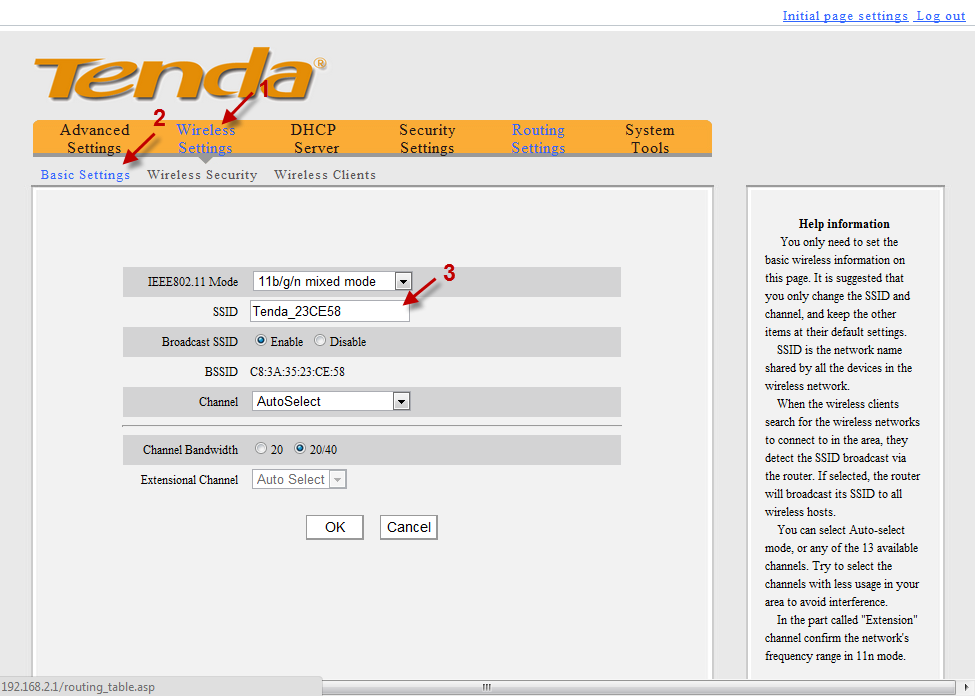Click the horizontal scrollbar right arrow
This screenshot has height=696, width=975.
pyautogui.click(x=966, y=687)
